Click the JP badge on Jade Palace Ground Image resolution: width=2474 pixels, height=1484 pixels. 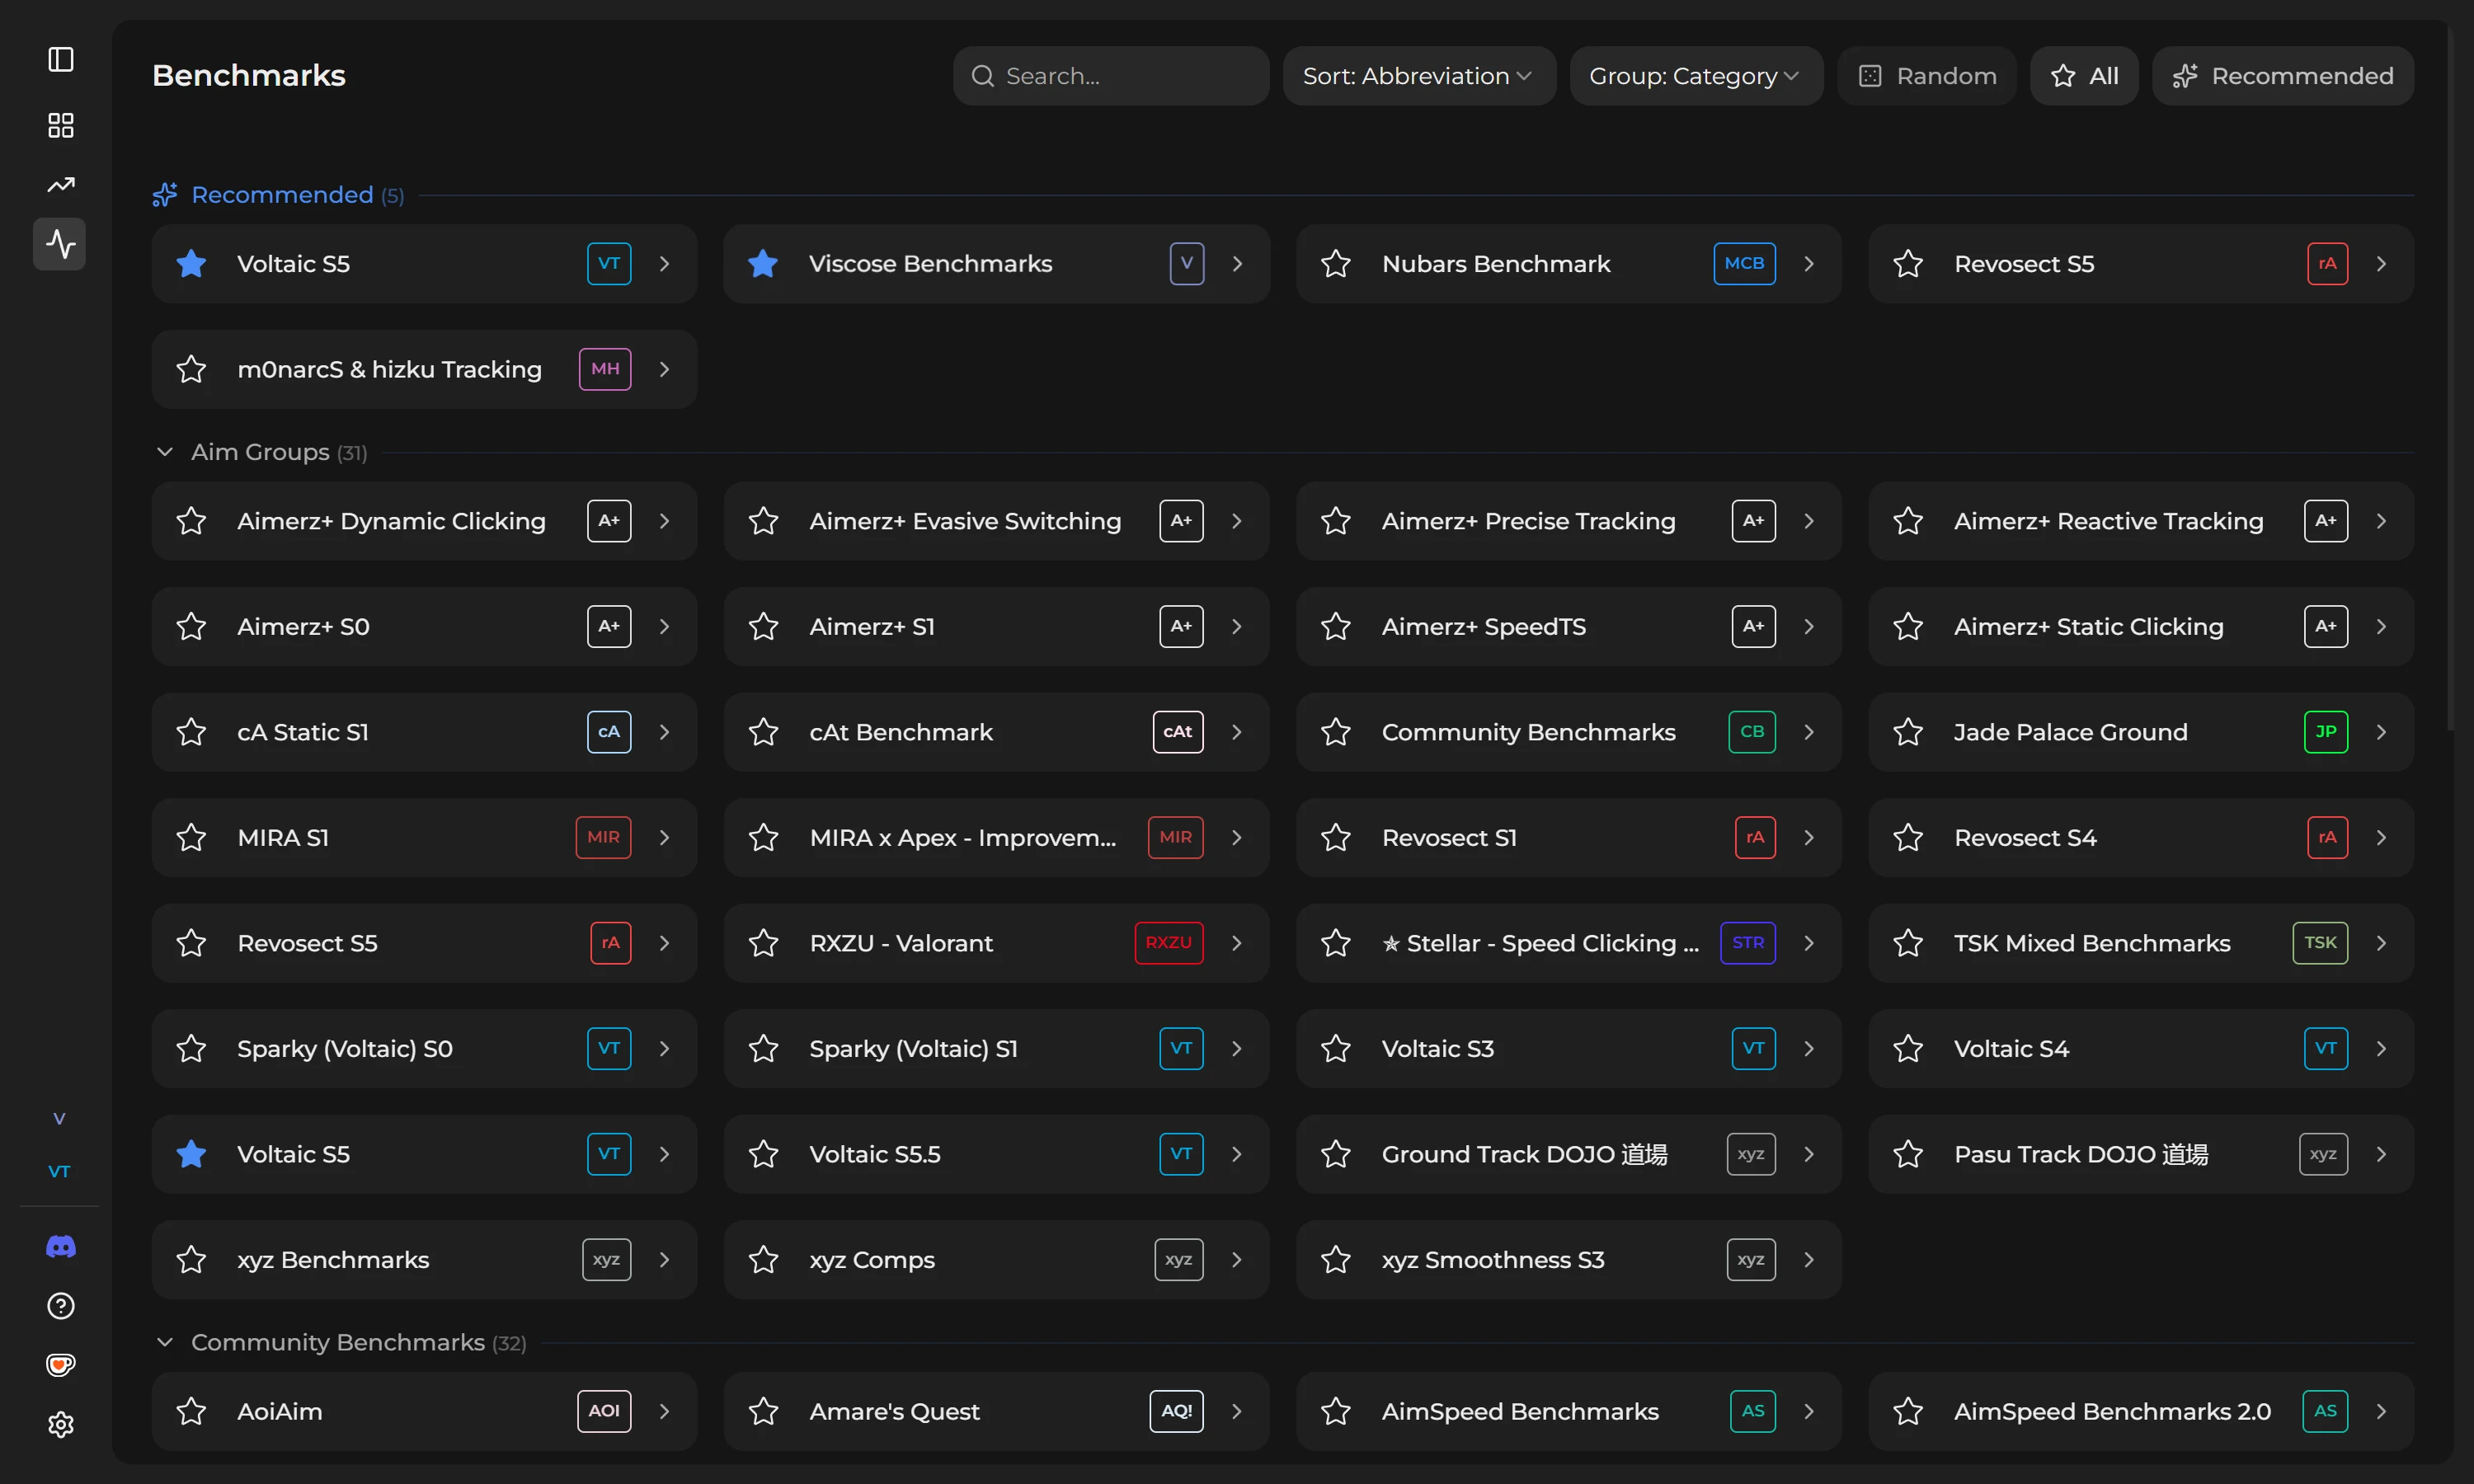(2325, 732)
